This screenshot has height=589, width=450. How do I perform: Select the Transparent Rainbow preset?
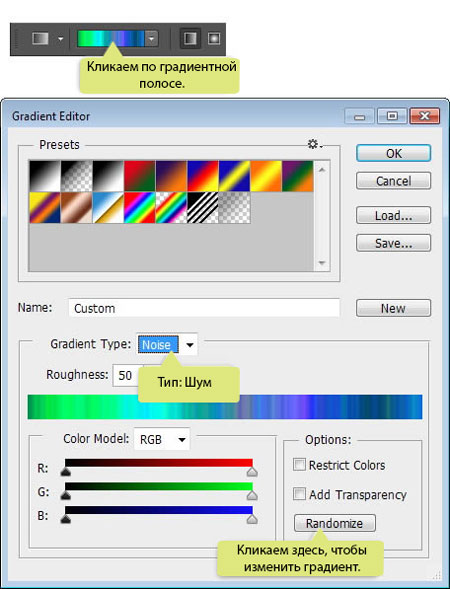tap(171, 208)
